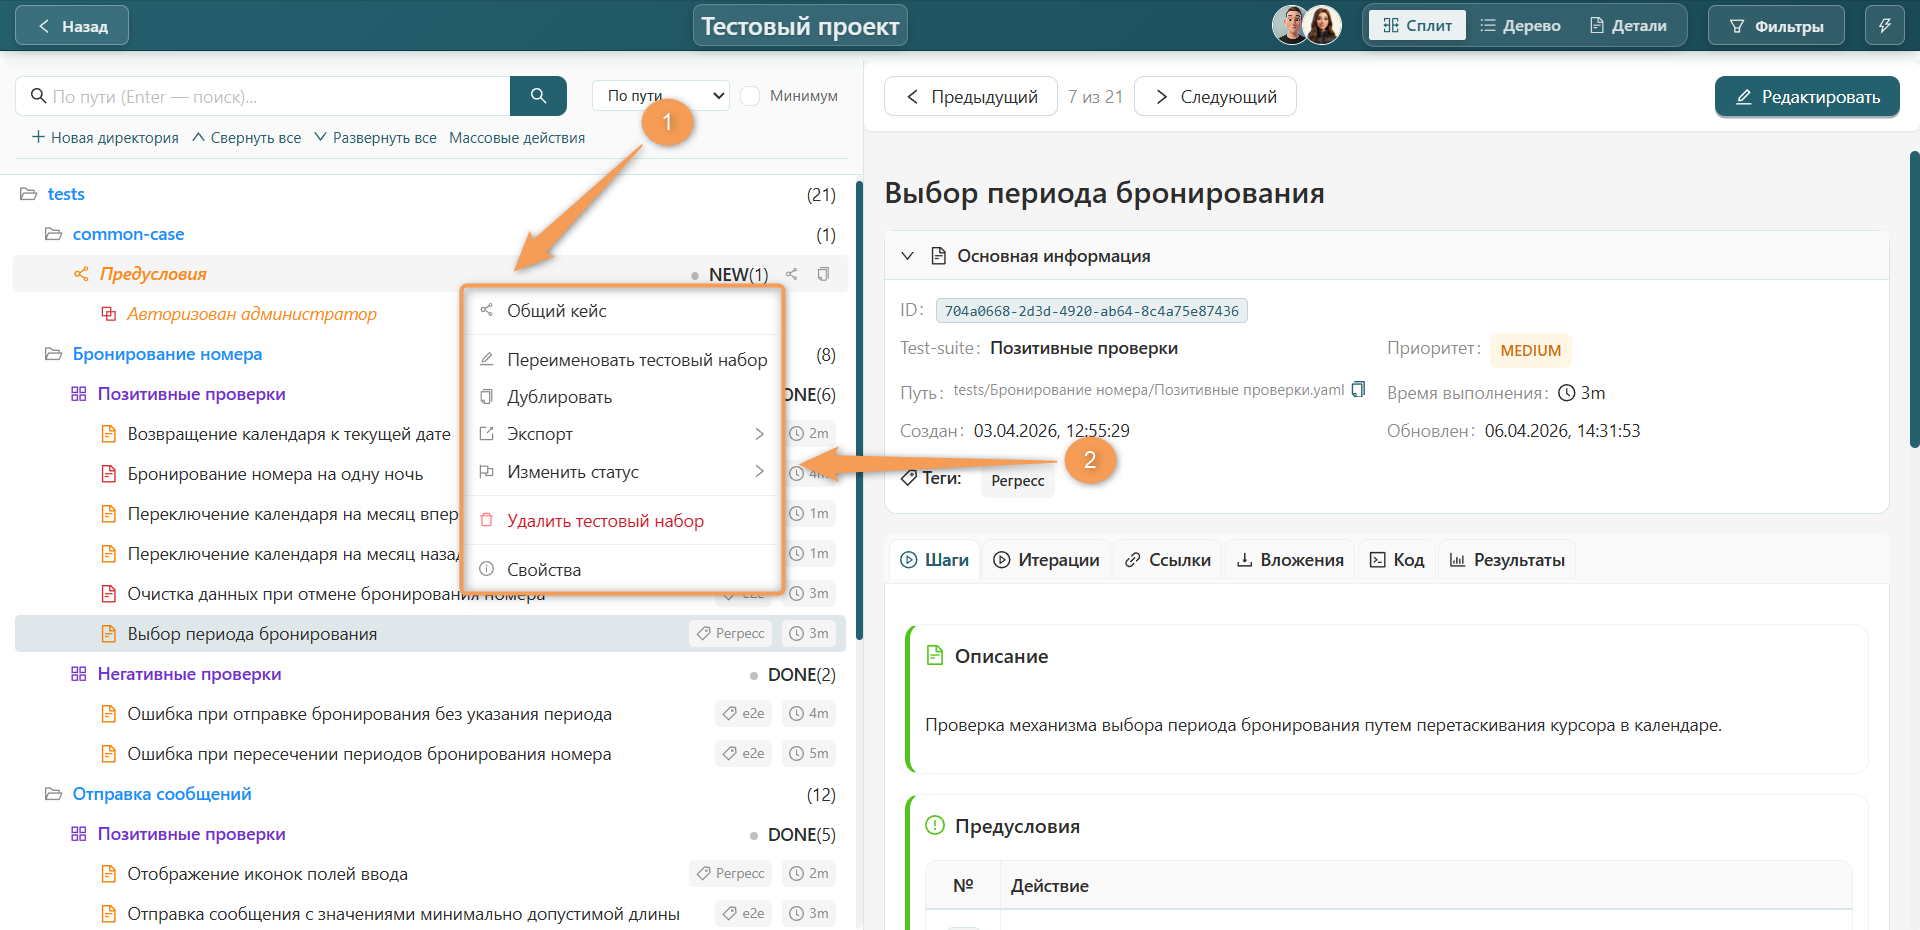
Task: Toggle the Минимум checkbox
Action: pyautogui.click(x=750, y=96)
